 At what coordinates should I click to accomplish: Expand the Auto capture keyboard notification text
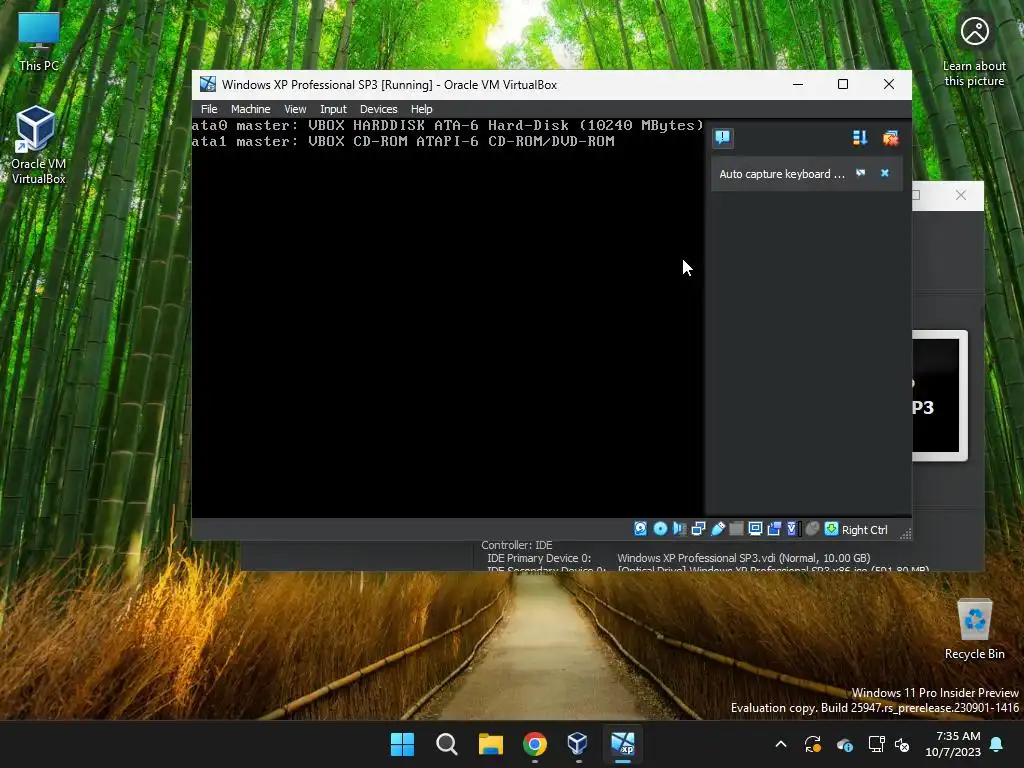click(782, 174)
